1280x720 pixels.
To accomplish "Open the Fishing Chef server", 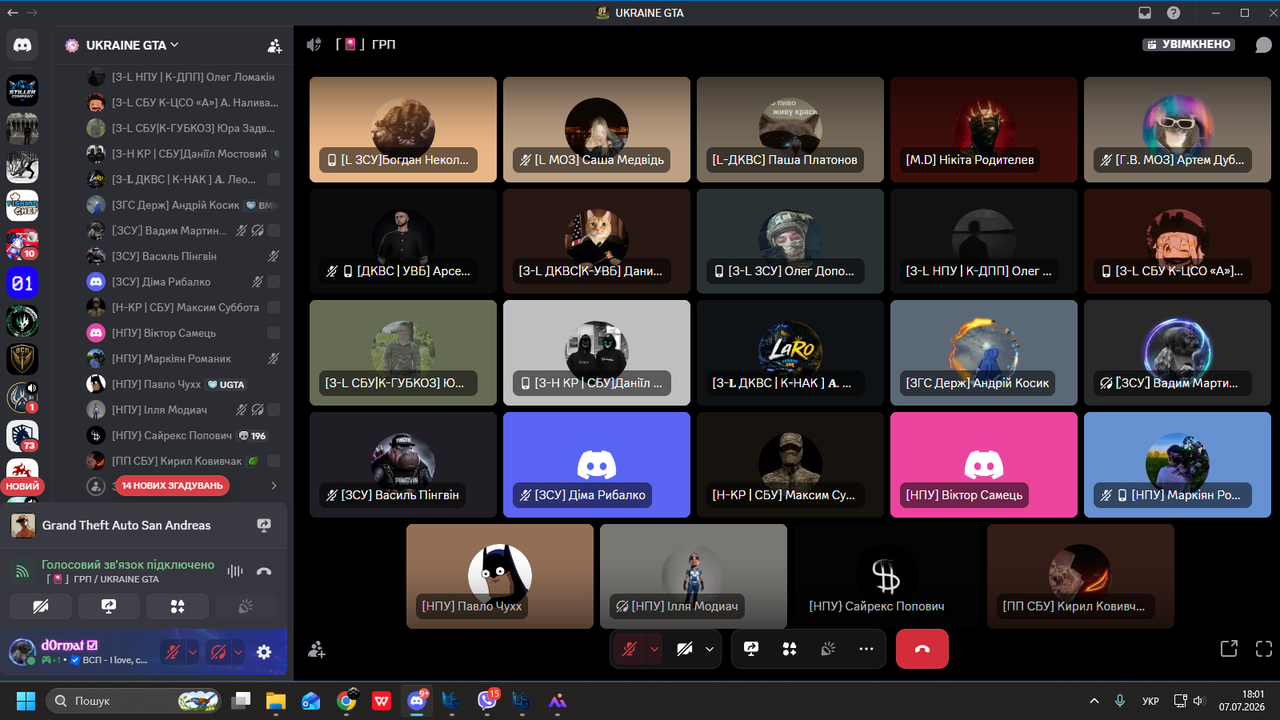I will click(22, 205).
